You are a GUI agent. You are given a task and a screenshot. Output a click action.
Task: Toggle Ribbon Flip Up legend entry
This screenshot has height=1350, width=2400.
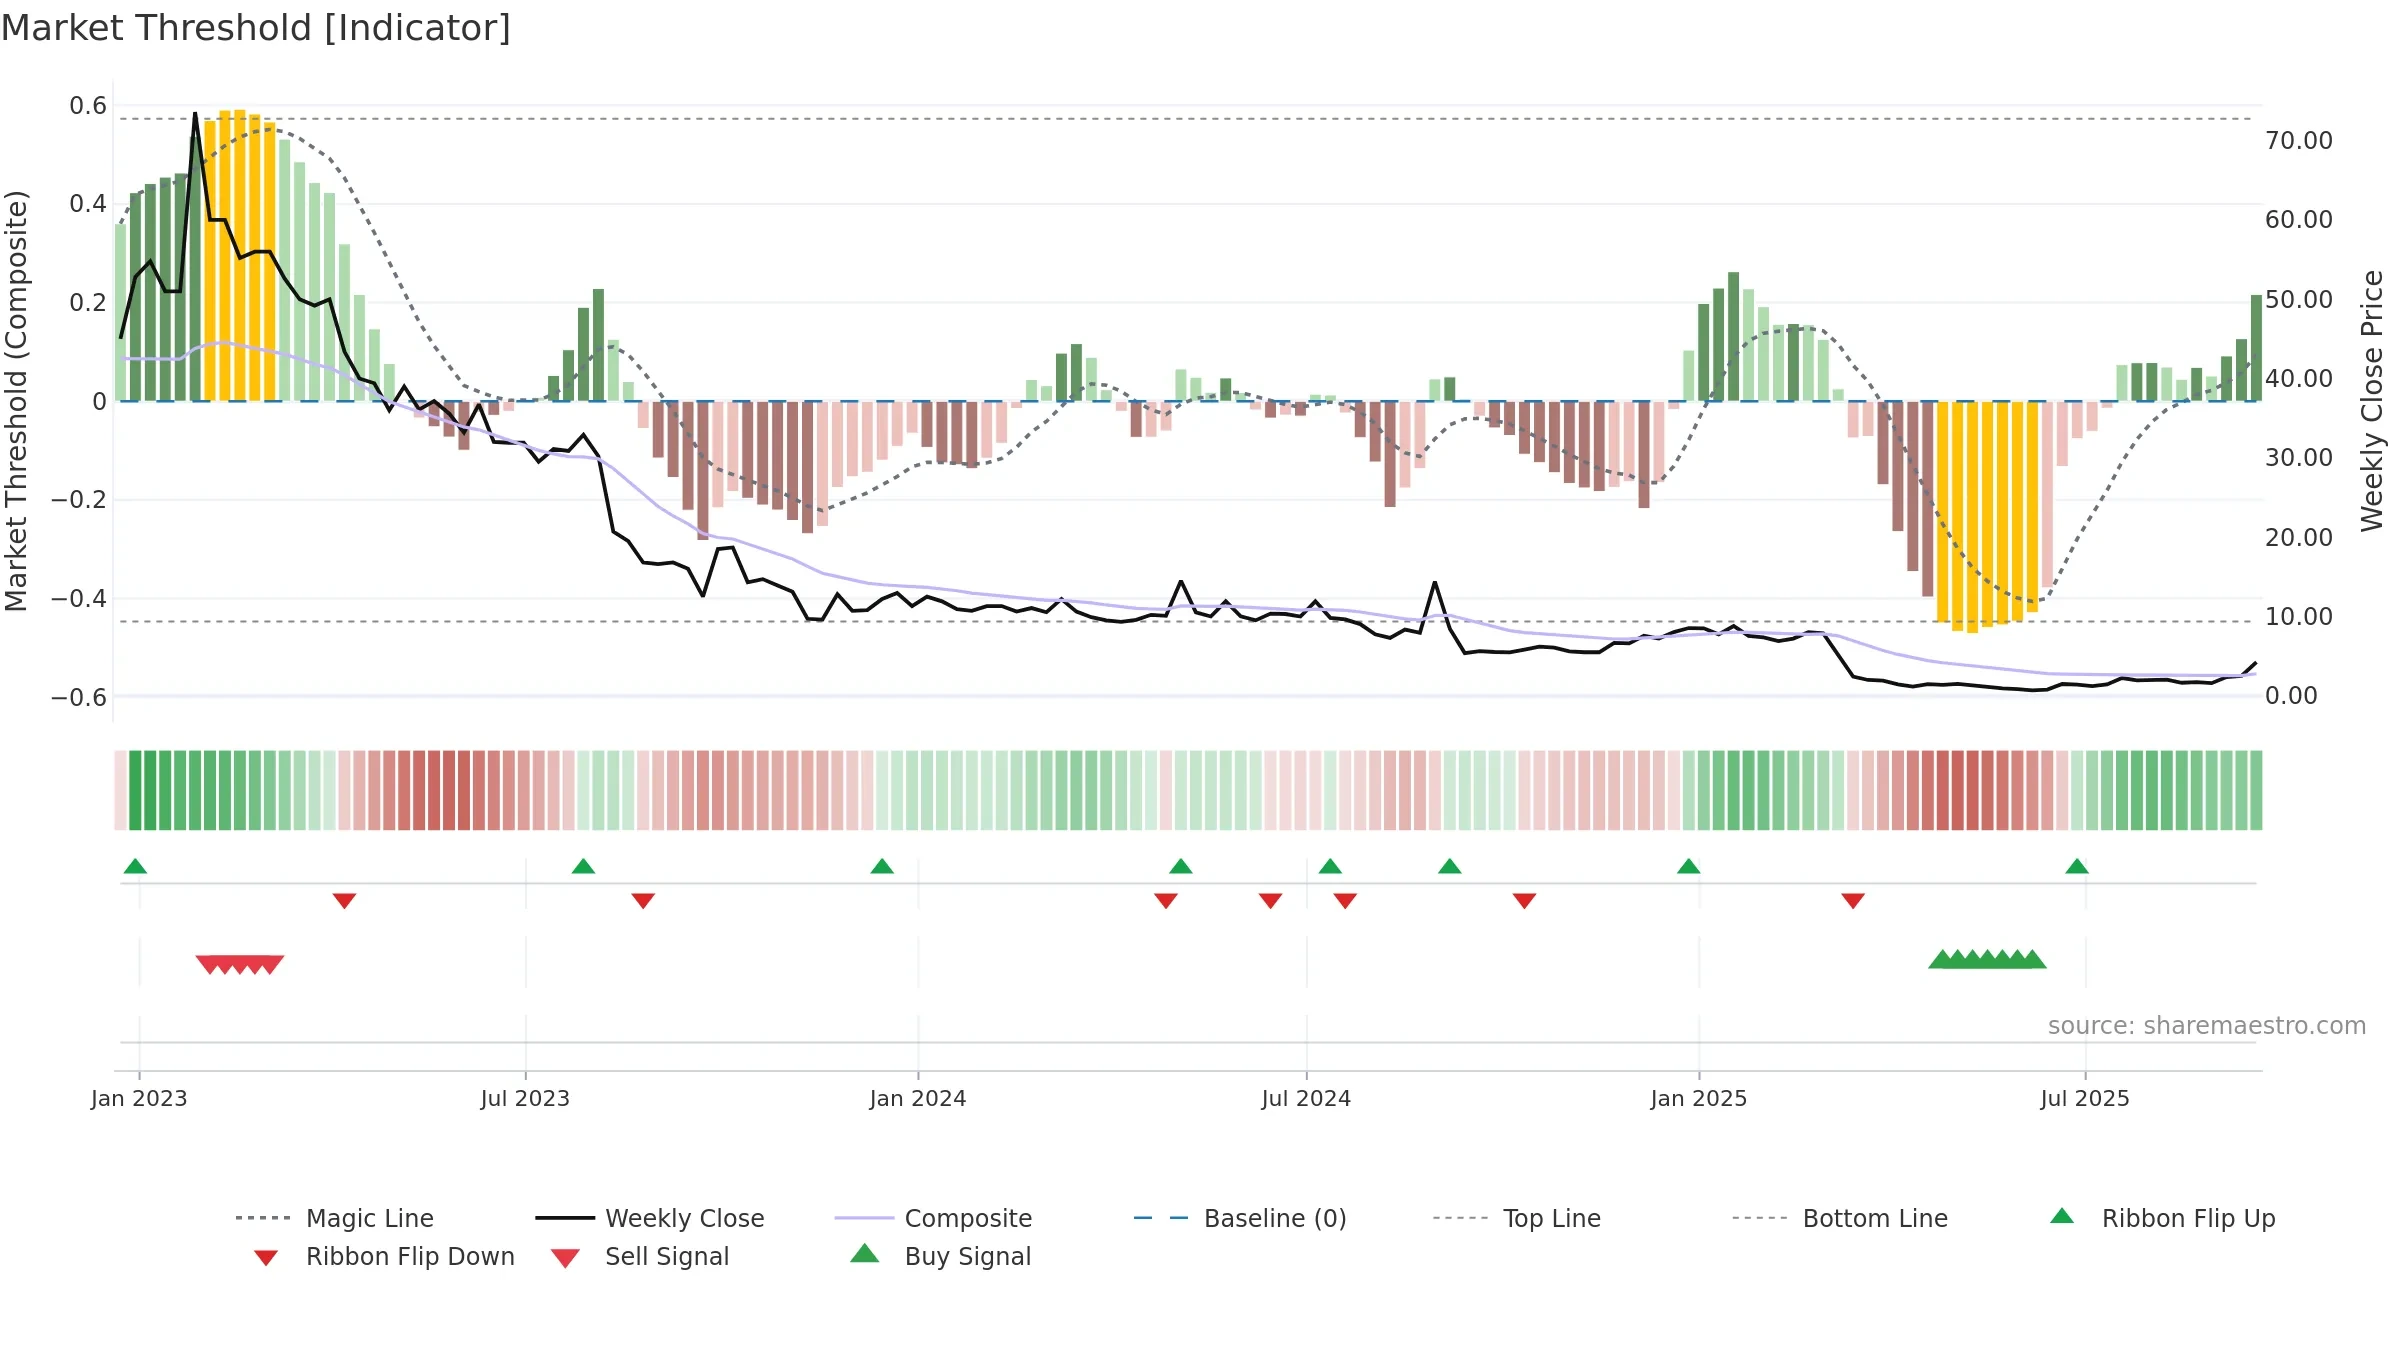click(2162, 1218)
